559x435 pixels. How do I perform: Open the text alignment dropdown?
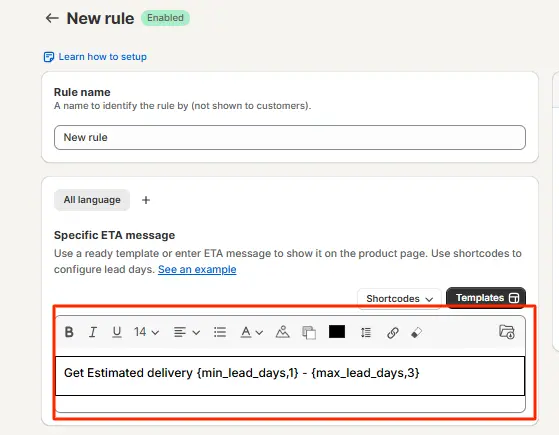pyautogui.click(x=187, y=332)
